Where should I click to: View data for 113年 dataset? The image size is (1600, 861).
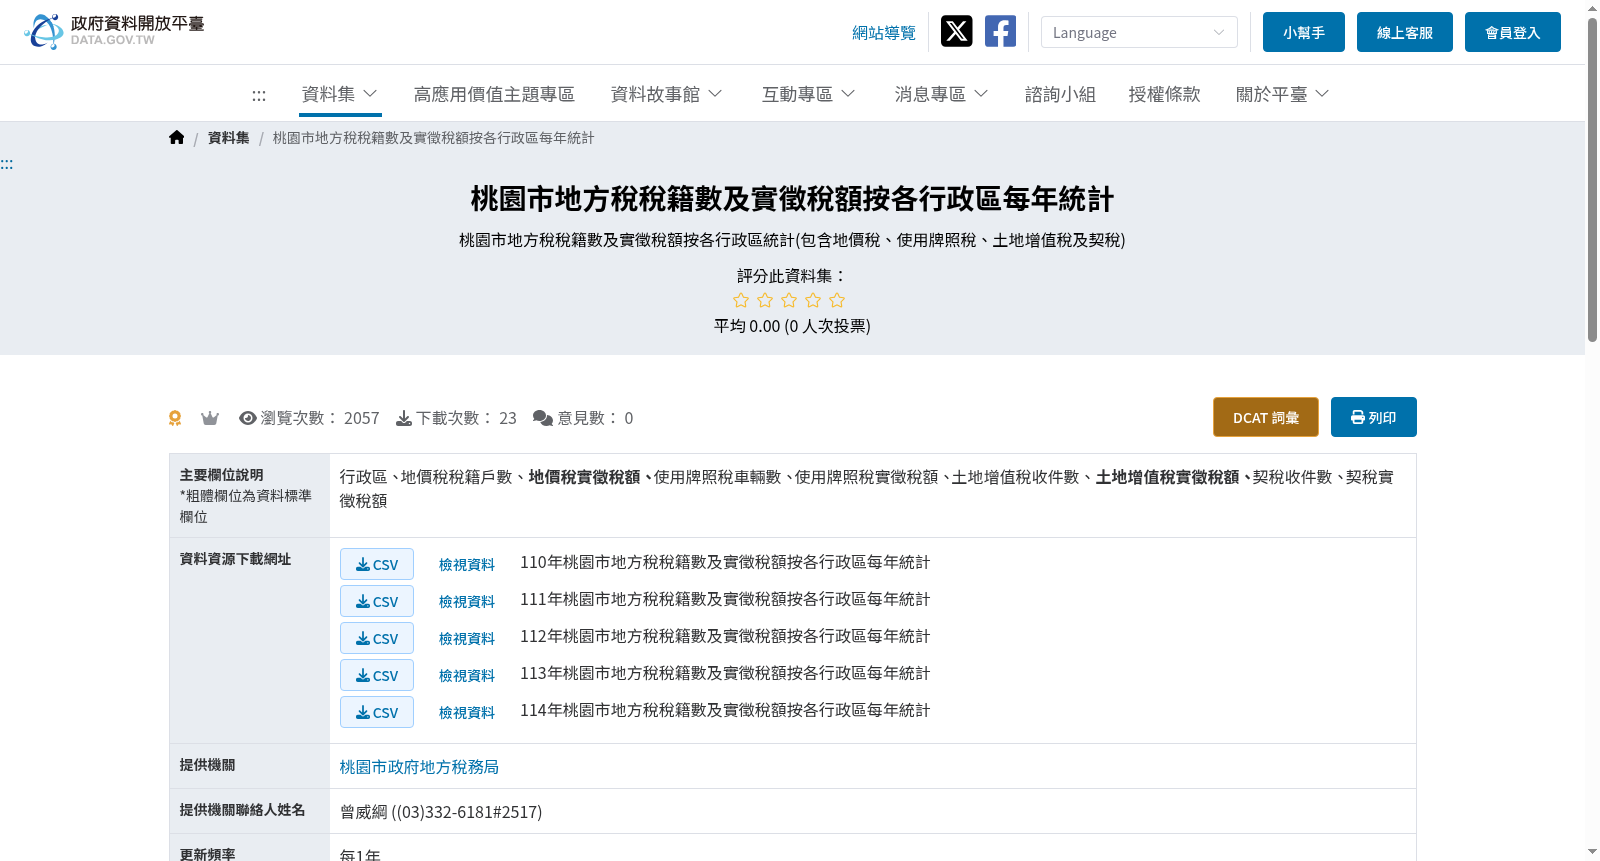[x=467, y=676]
